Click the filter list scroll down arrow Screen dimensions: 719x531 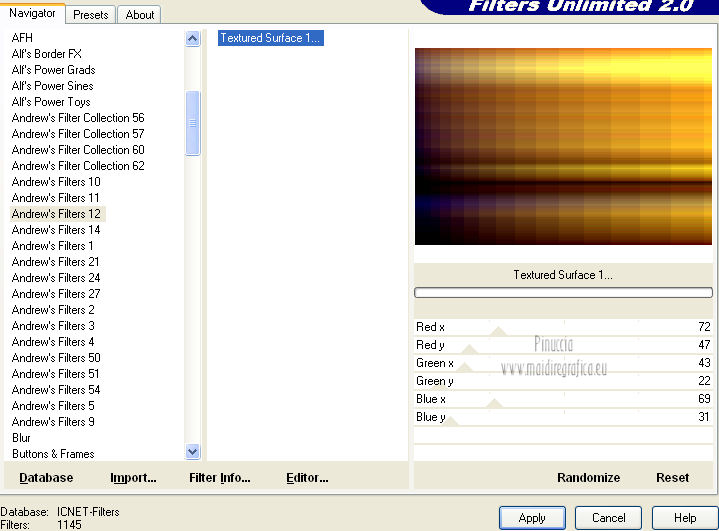[x=193, y=452]
